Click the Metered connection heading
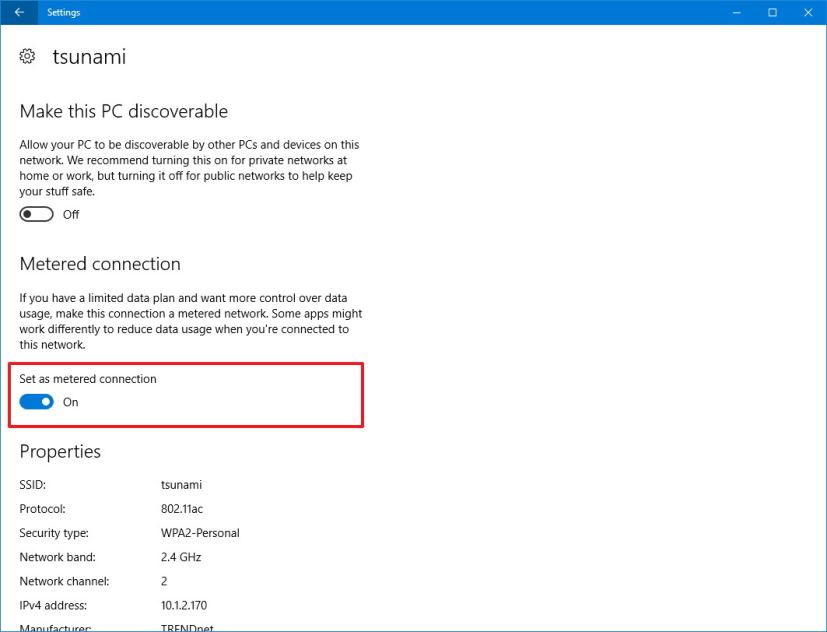 pyautogui.click(x=100, y=264)
